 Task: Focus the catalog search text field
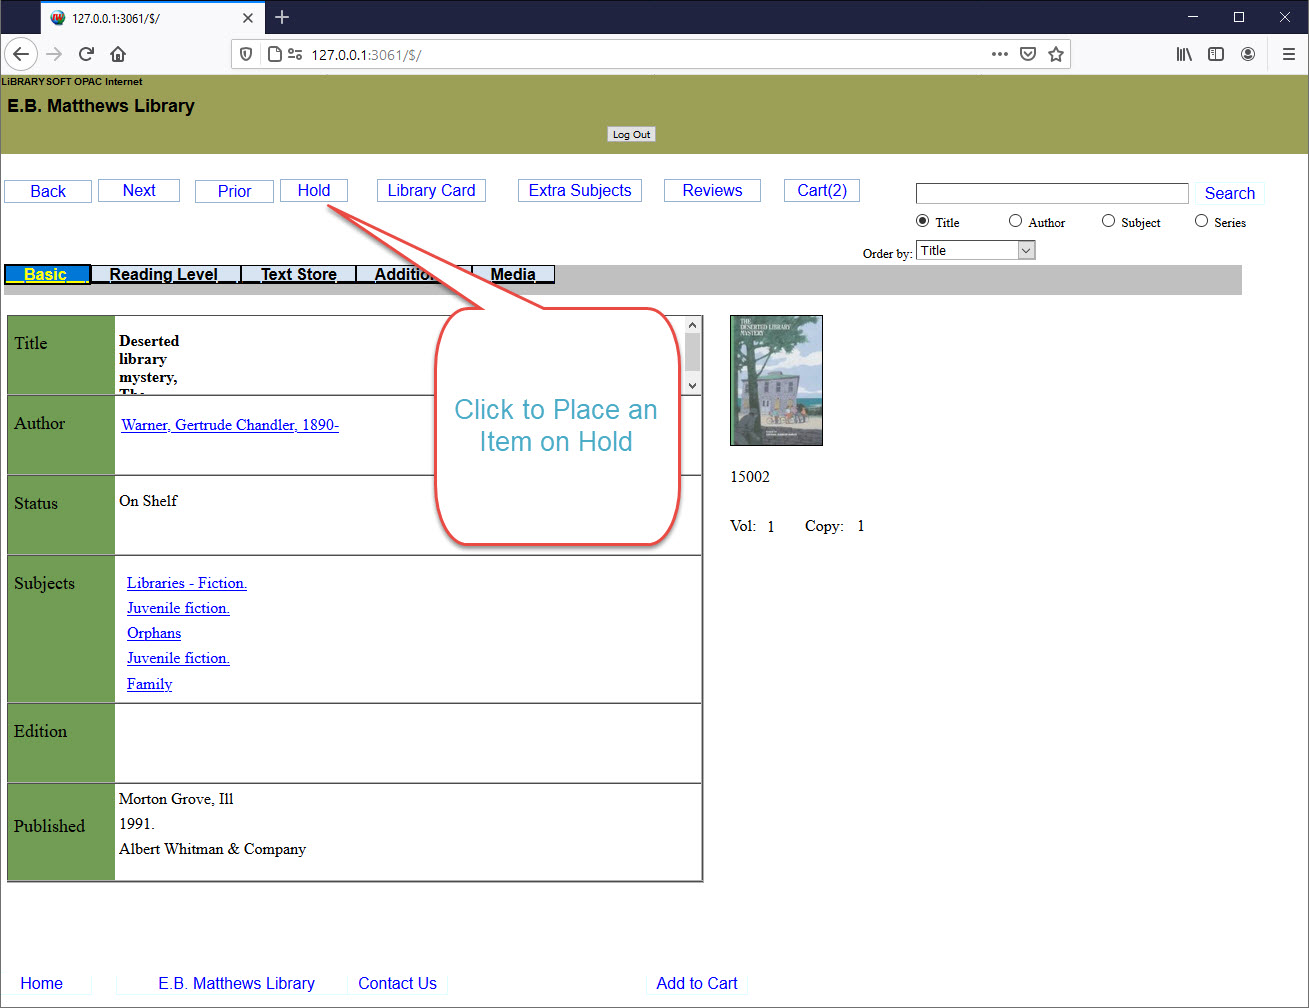(x=1051, y=193)
